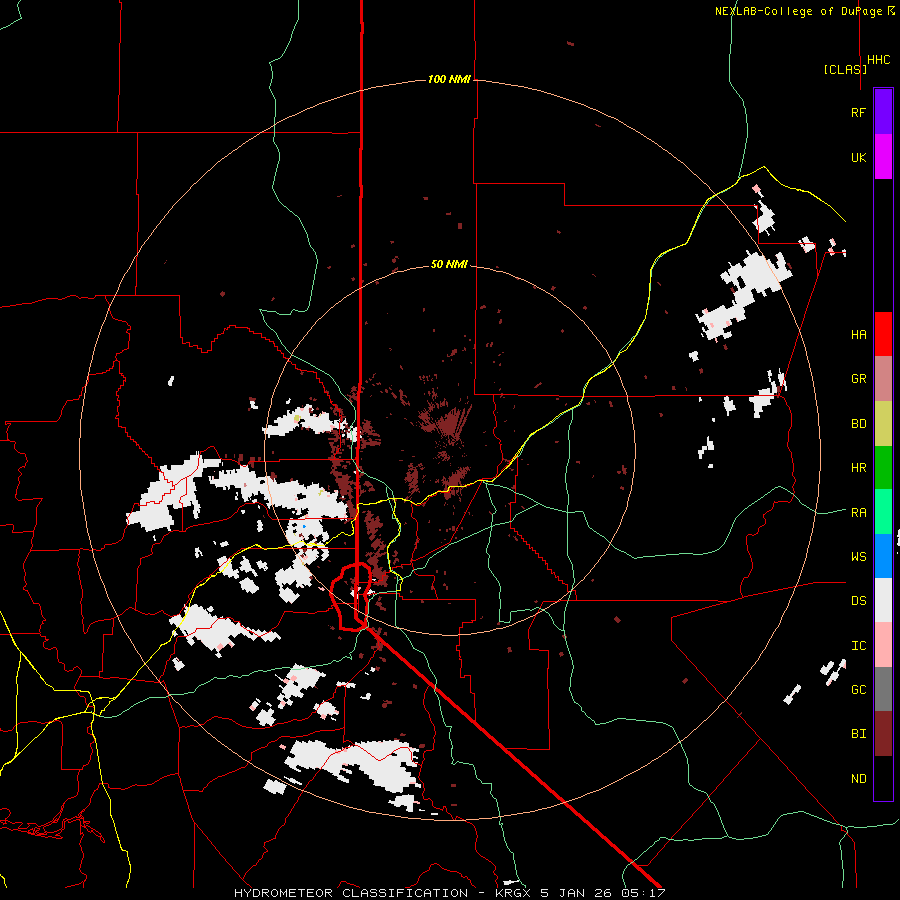This screenshot has height=900, width=900.
Task: Click the RF purple legend swatch
Action: point(883,112)
